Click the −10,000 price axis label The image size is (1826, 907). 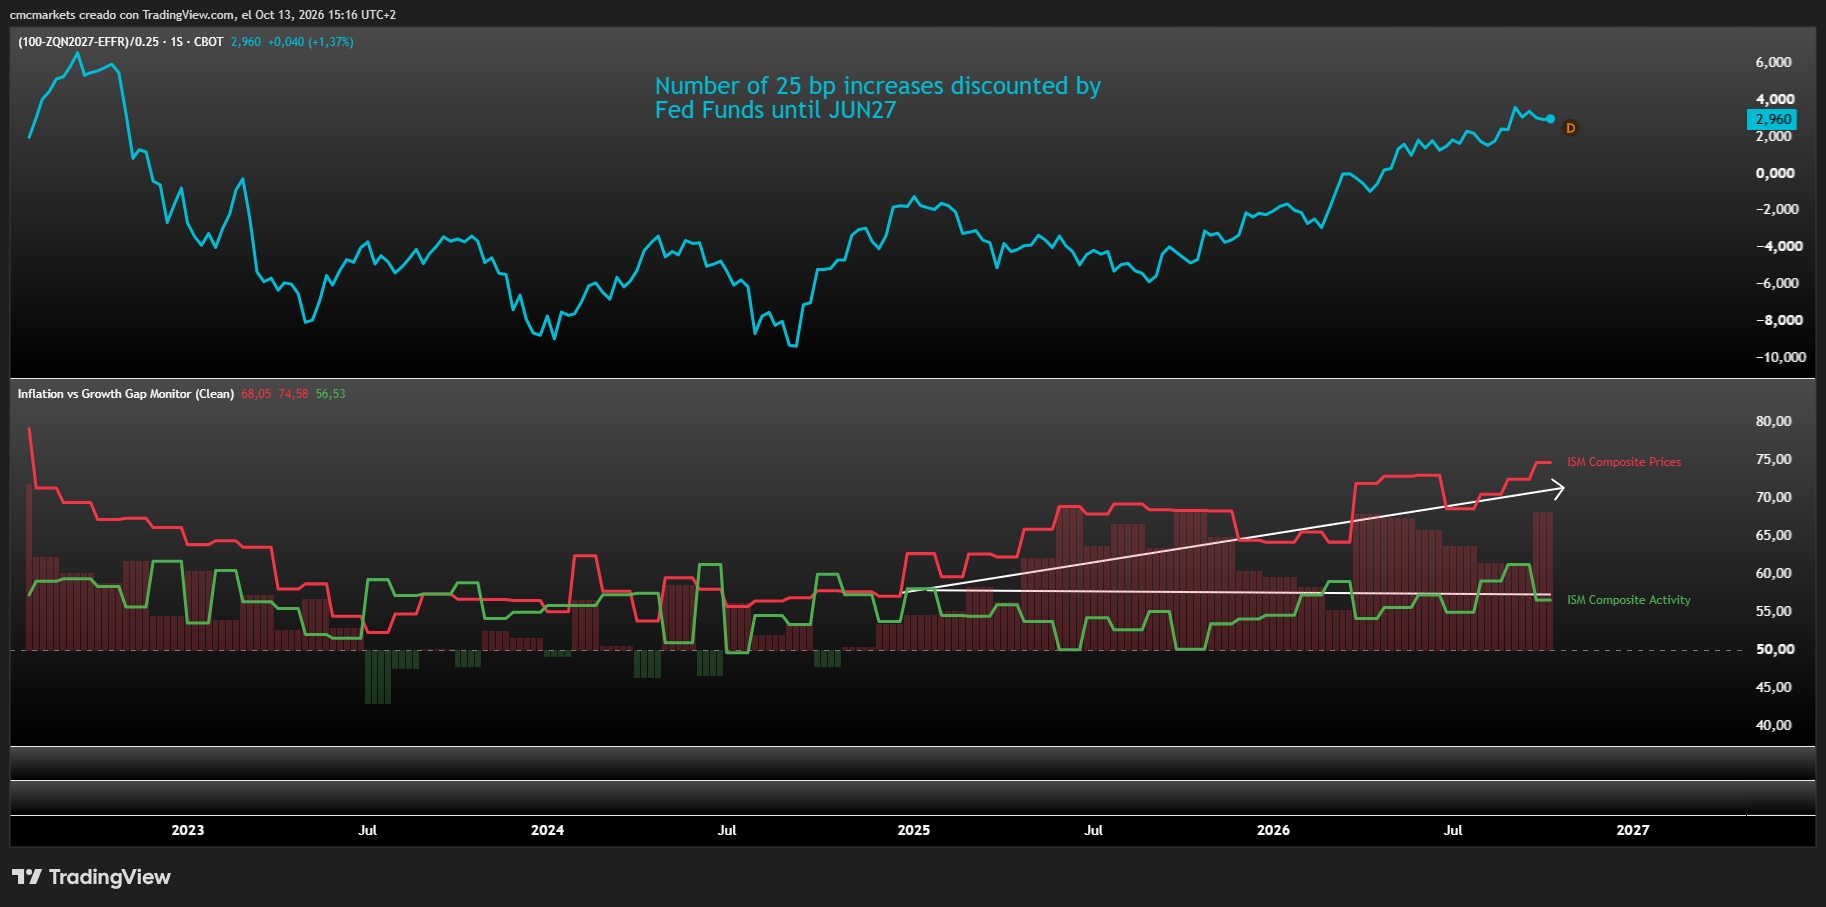(1780, 357)
